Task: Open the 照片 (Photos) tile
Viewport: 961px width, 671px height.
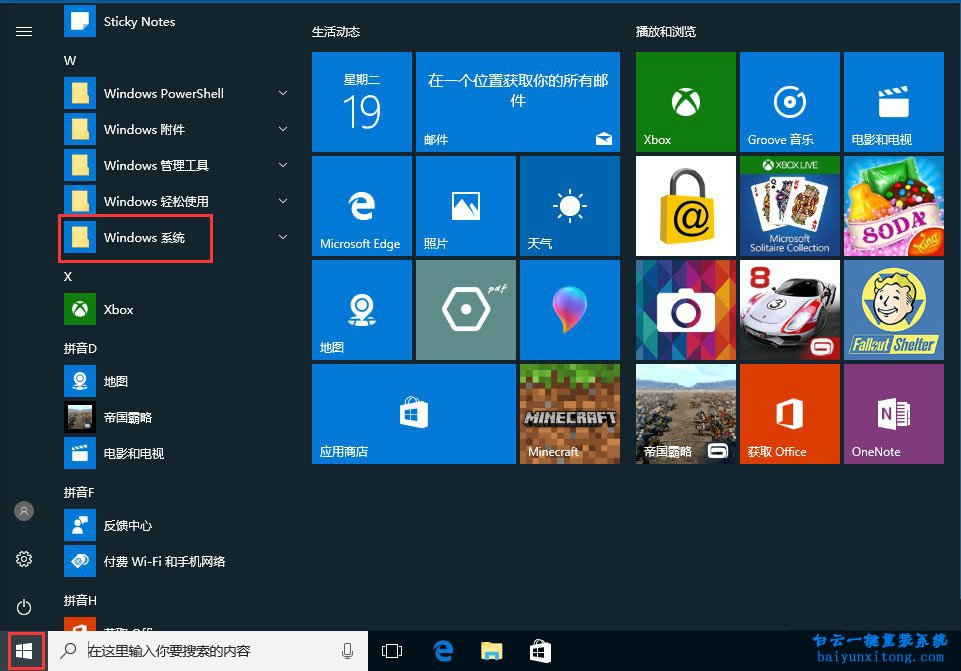Action: coord(465,205)
